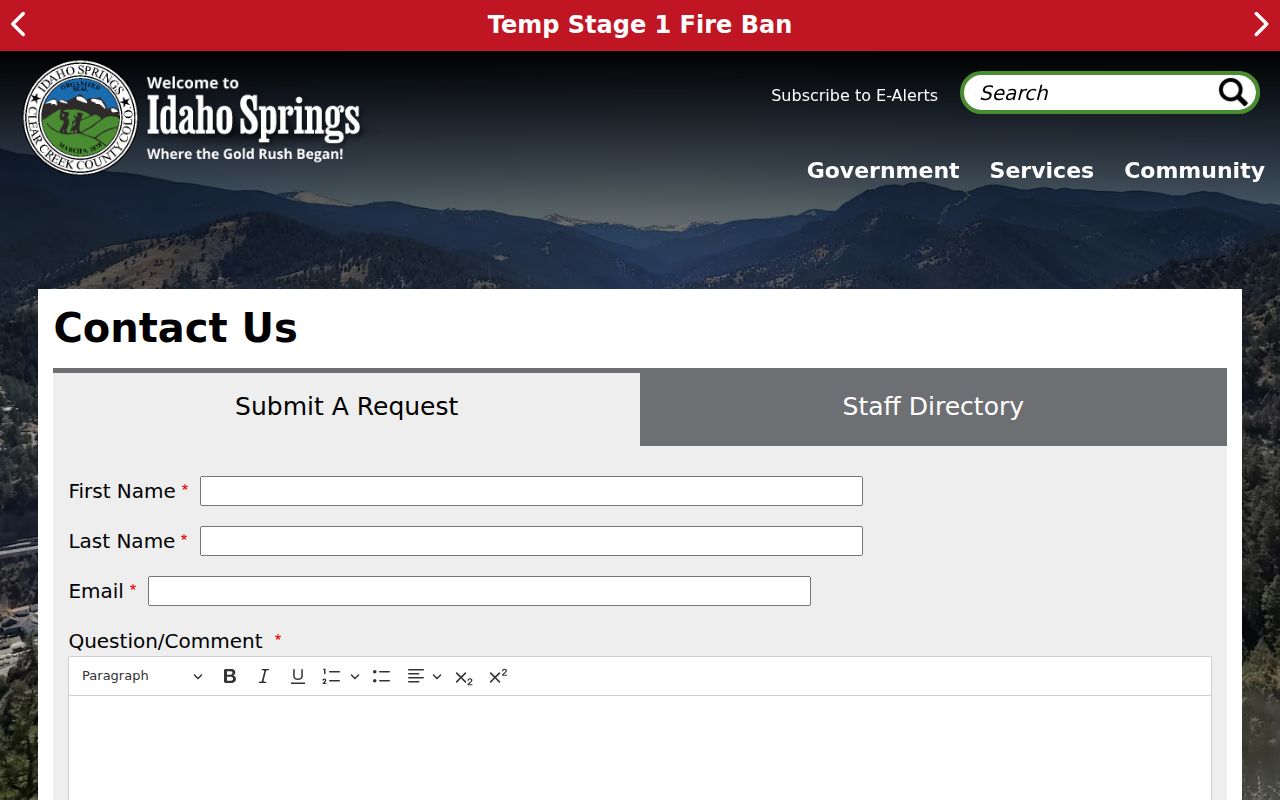Click the Contact Us heading
Viewport: 1280px width, 800px height.
[x=176, y=328]
